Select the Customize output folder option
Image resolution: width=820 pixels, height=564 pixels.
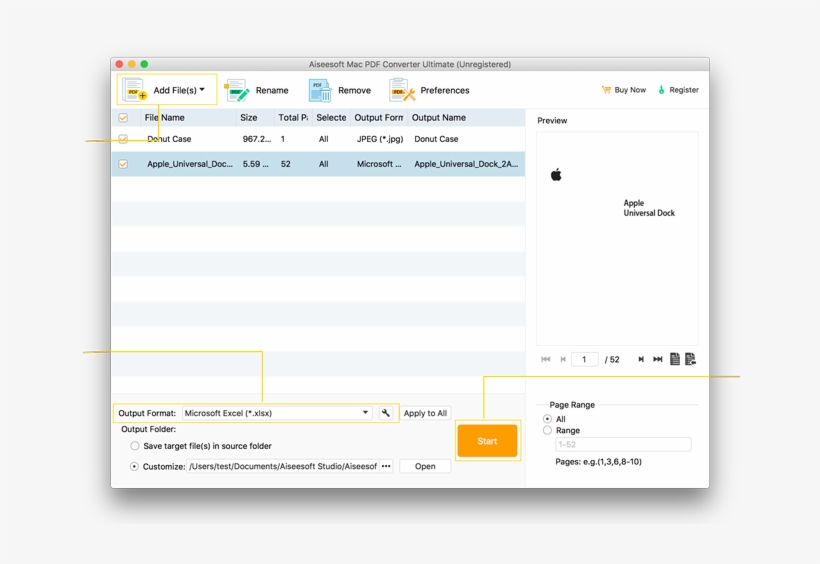click(134, 466)
